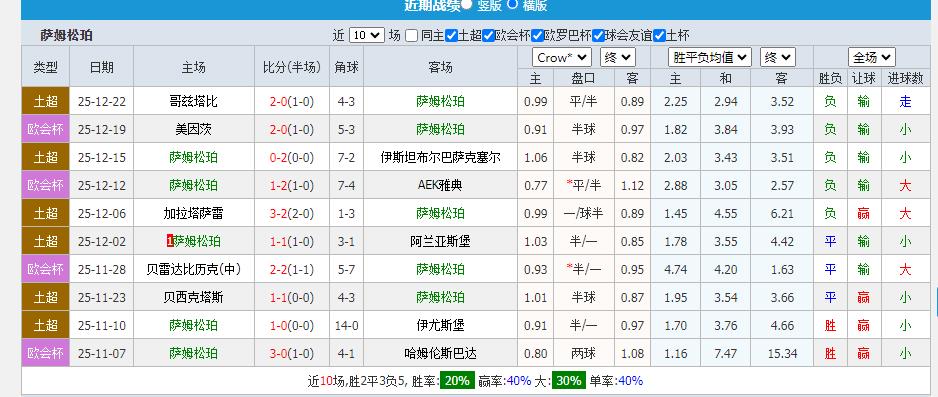The image size is (938, 397).
Task: Open the 贝雷达比历克(中) team link
Action: (193, 270)
